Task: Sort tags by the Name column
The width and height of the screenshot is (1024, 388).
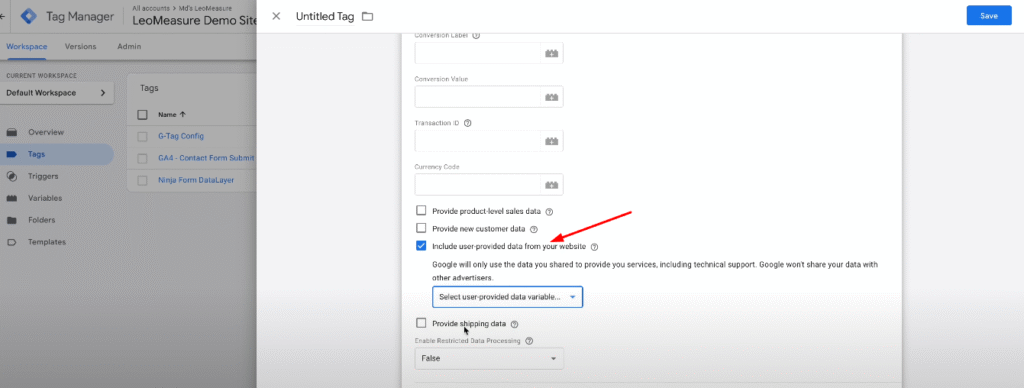Action: click(172, 114)
